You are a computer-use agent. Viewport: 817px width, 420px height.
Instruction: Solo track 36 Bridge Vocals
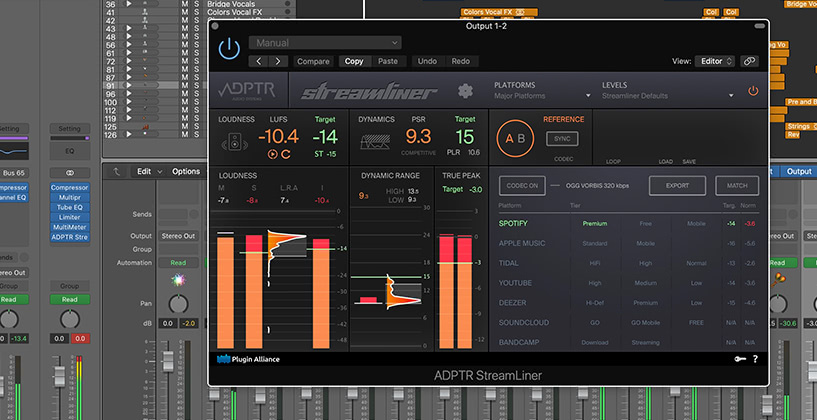(196, 4)
